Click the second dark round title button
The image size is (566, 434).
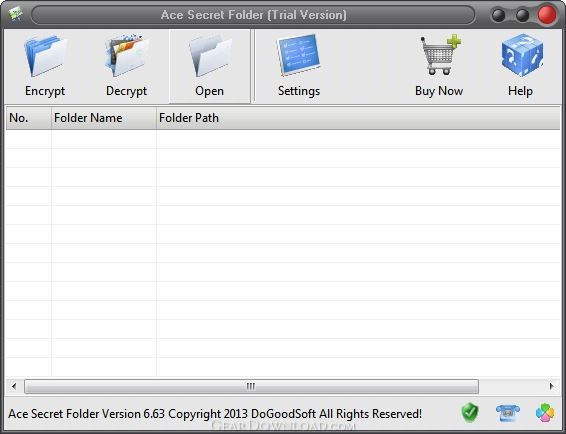(522, 16)
